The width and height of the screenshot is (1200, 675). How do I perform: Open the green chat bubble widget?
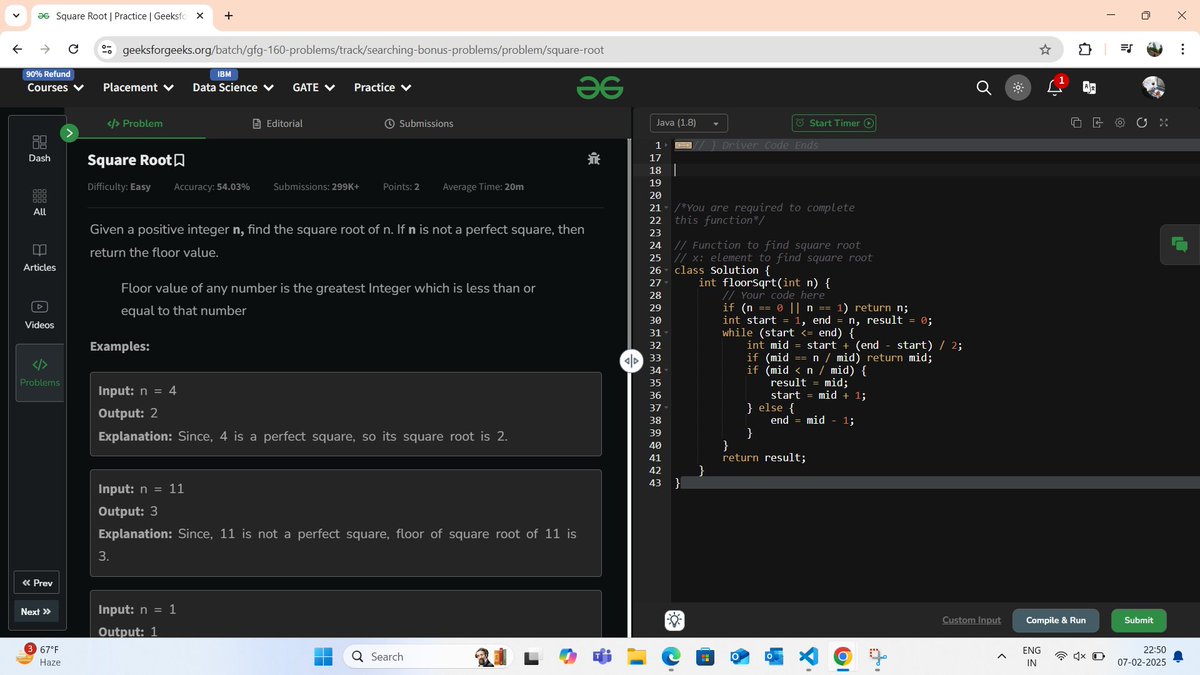pyautogui.click(x=1180, y=244)
